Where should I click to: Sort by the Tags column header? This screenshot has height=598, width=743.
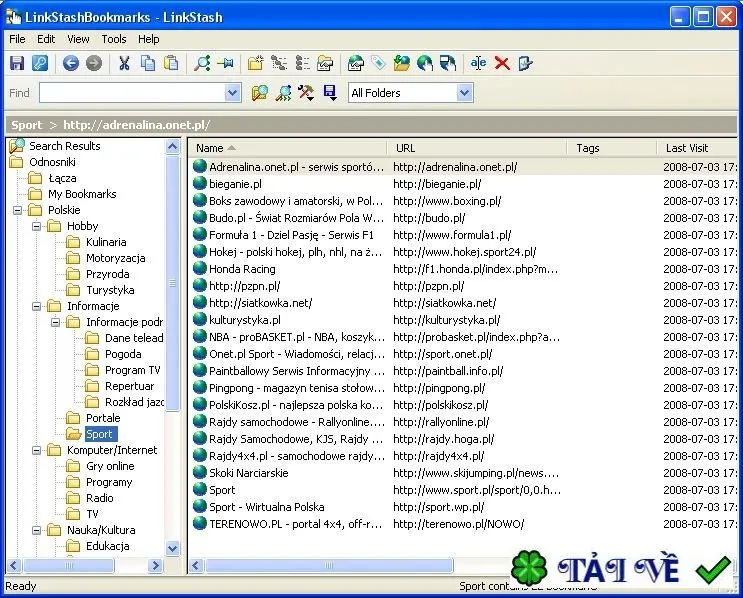coord(613,148)
